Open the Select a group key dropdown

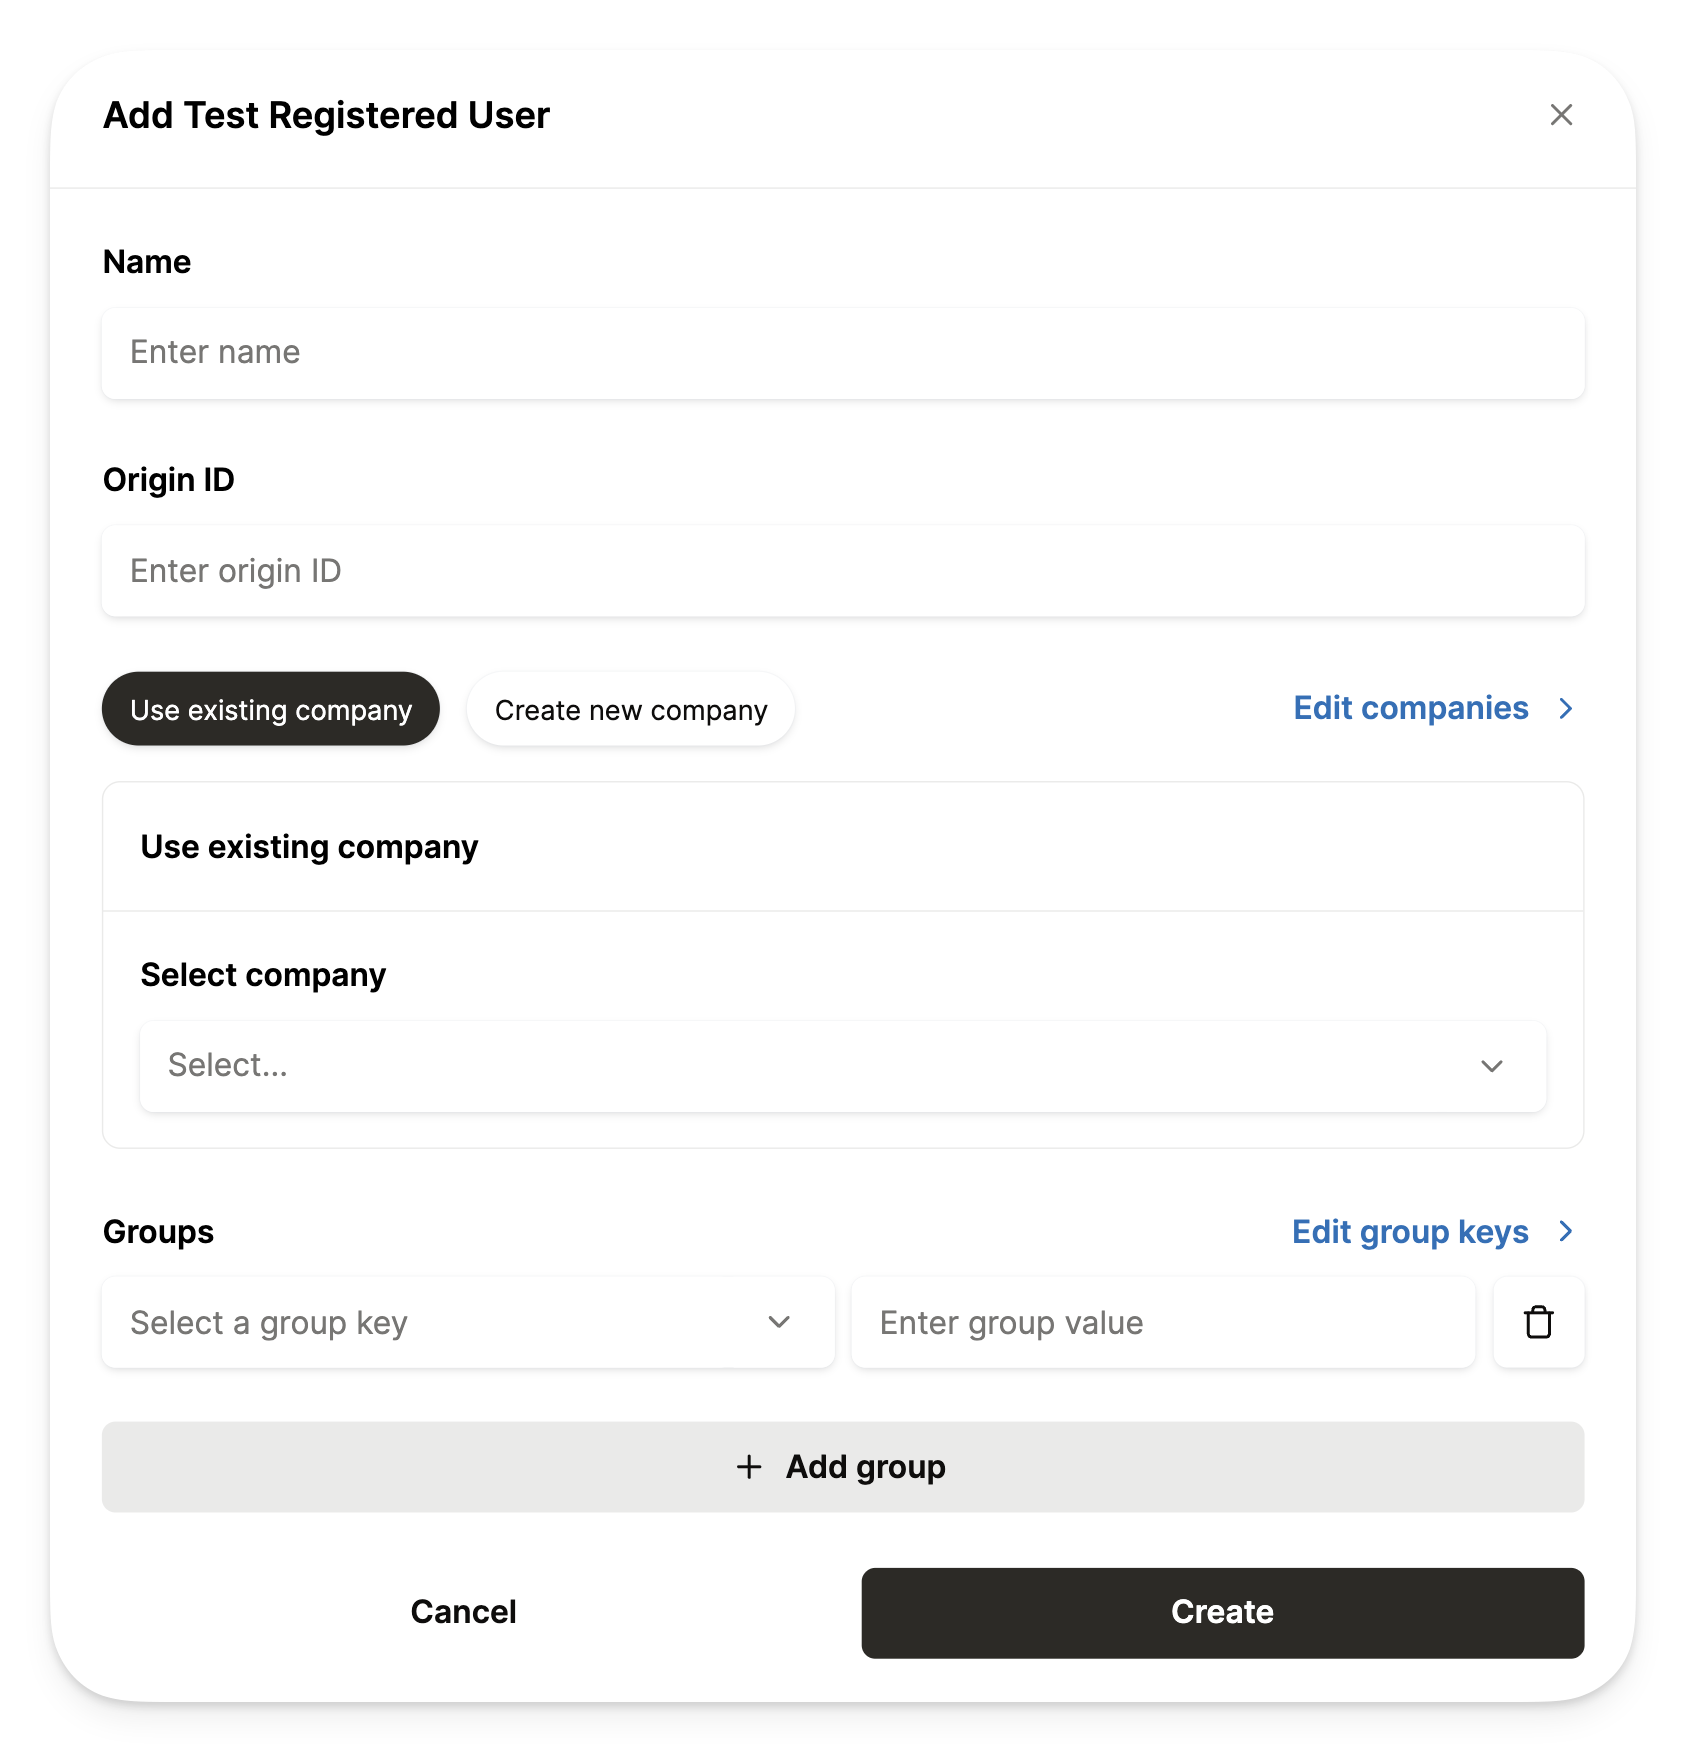pos(467,1322)
